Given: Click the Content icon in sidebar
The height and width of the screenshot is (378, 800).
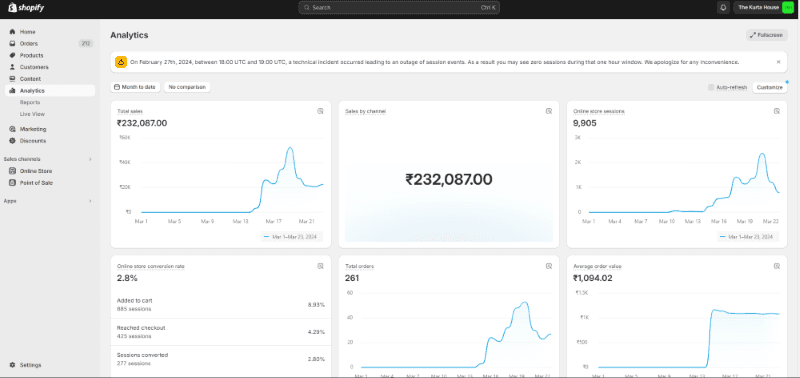Looking at the screenshot, I should (x=12, y=79).
